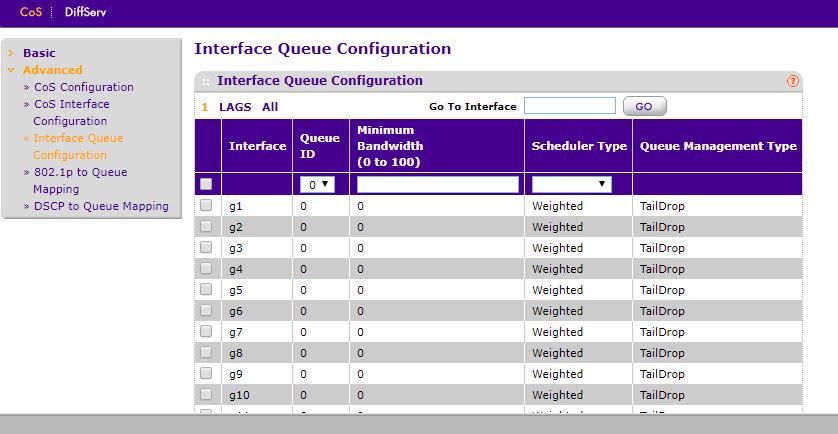
Task: Focus the Minimum Bandwidth input field
Action: pyautogui.click(x=438, y=184)
